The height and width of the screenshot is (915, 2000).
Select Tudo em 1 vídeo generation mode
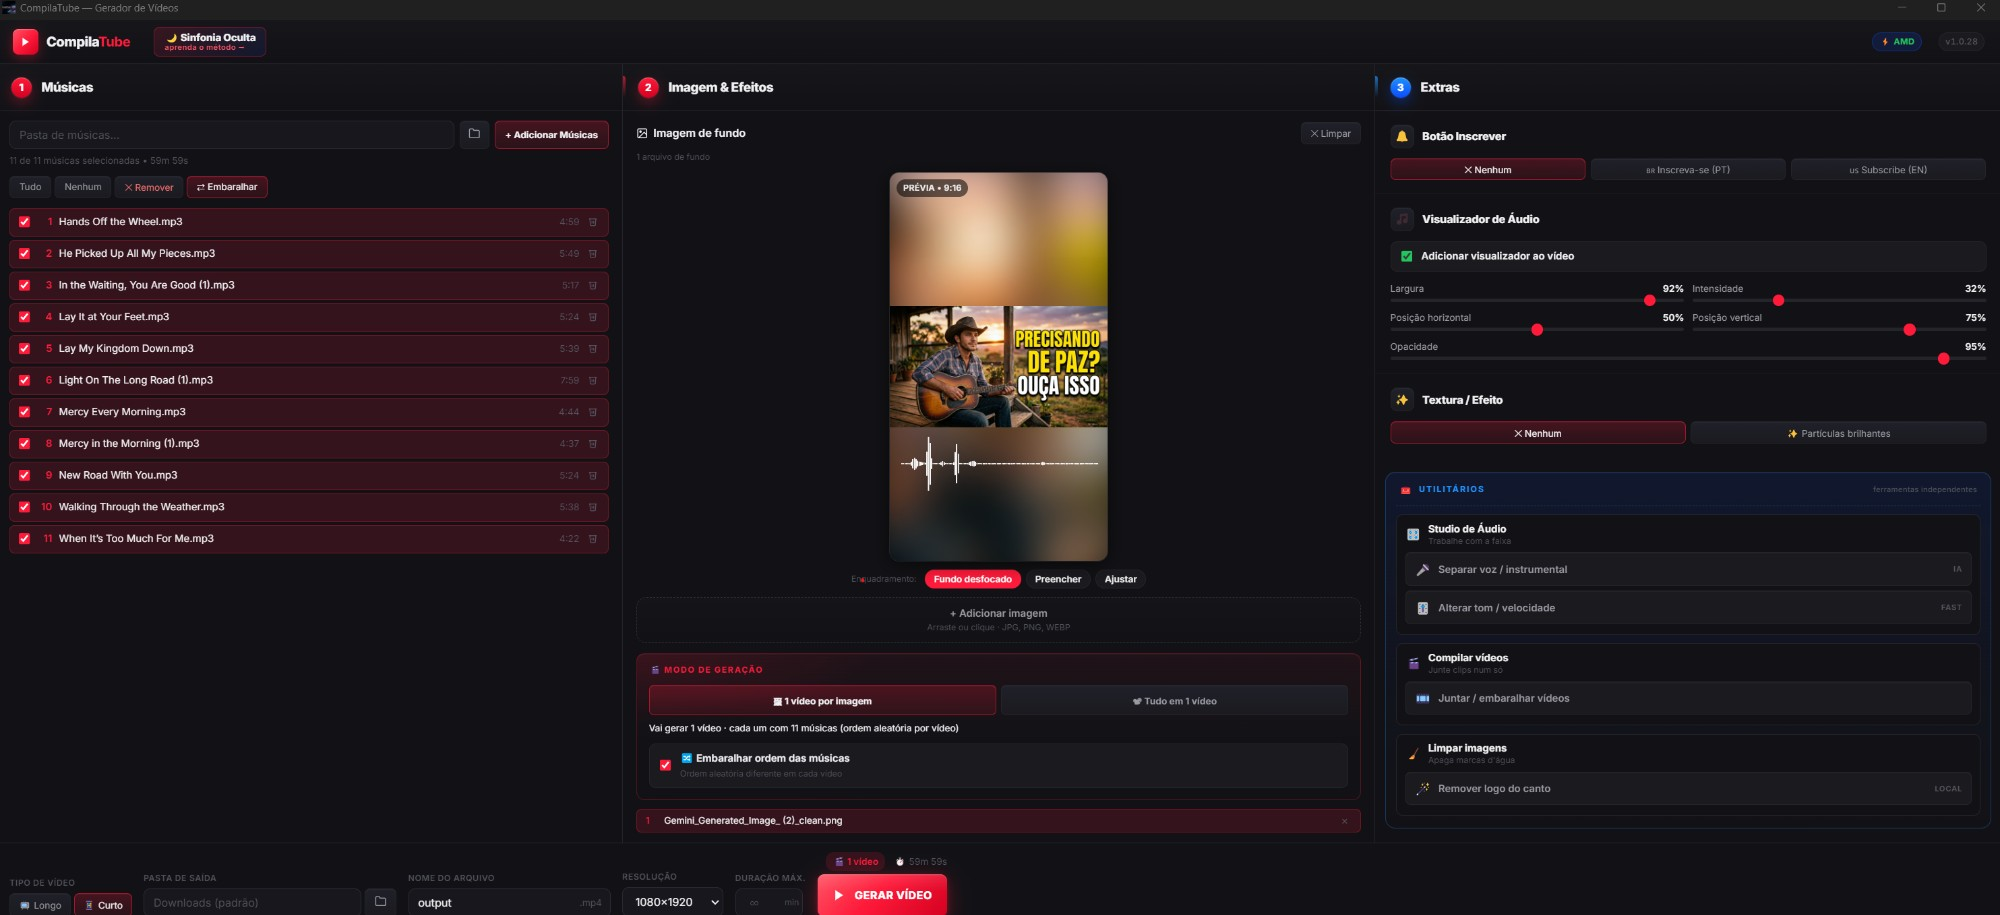click(1174, 701)
